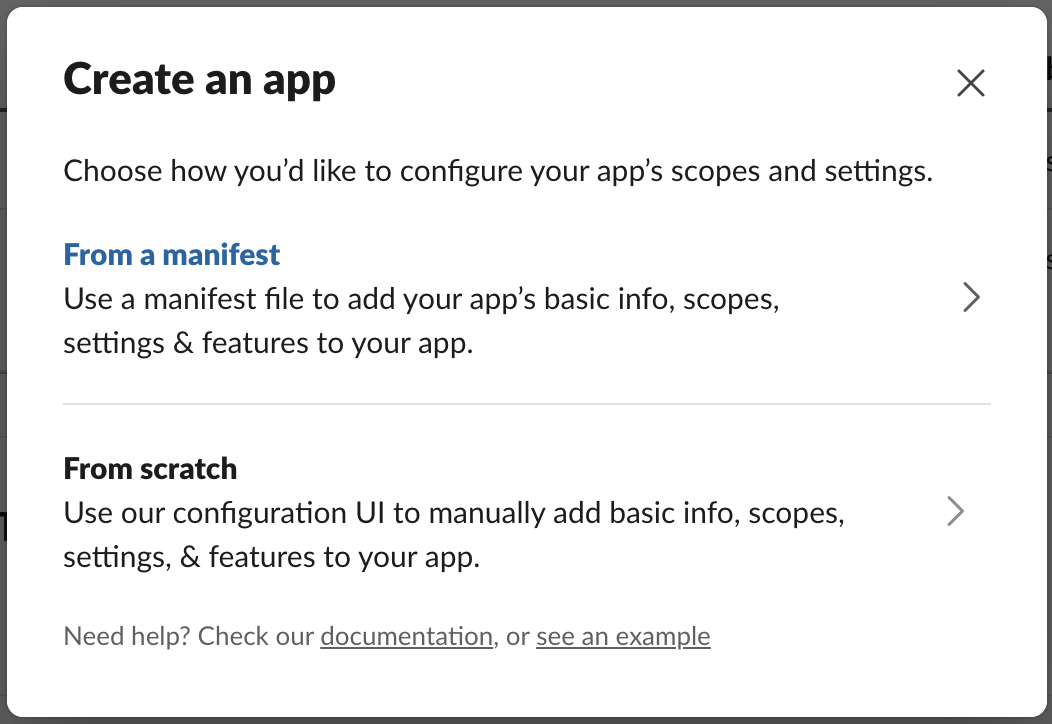The width and height of the screenshot is (1052, 724).
Task: Click the Create an app dialog title
Action: [x=200, y=80]
